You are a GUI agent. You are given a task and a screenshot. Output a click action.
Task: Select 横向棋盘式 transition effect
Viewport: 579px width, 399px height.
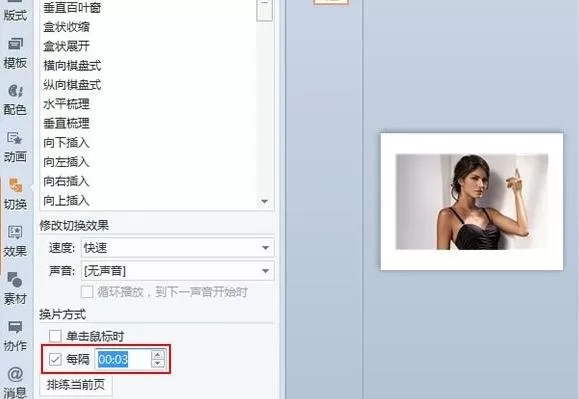(72, 66)
